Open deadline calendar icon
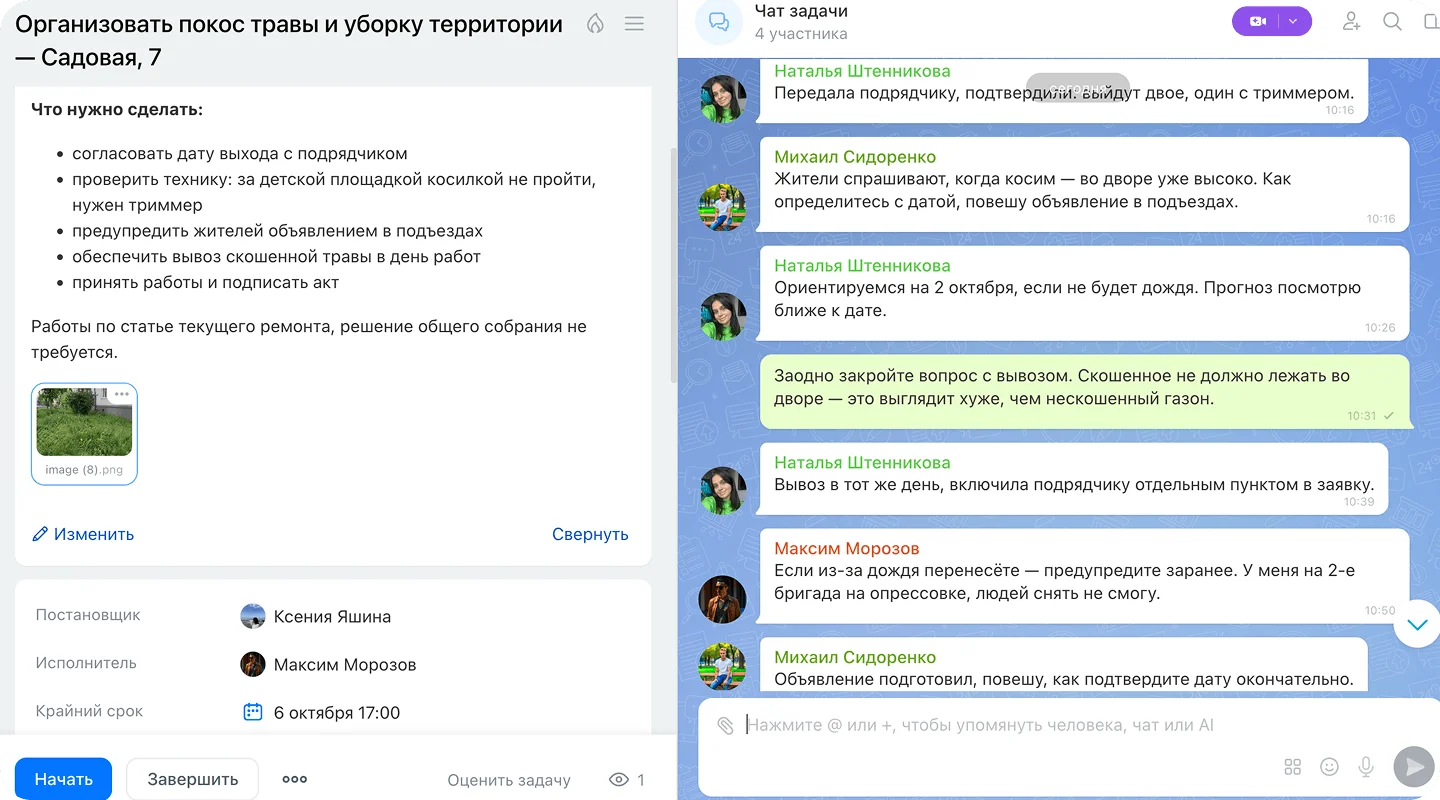The width and height of the screenshot is (1440, 800). [x=253, y=712]
